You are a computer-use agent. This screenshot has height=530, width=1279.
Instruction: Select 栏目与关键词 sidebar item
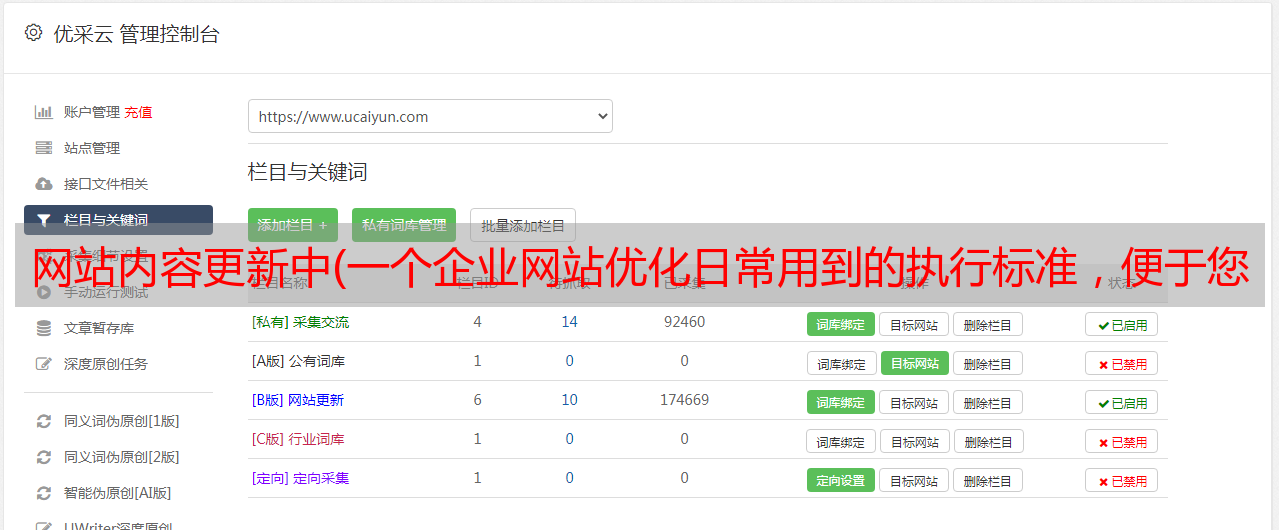coord(118,220)
